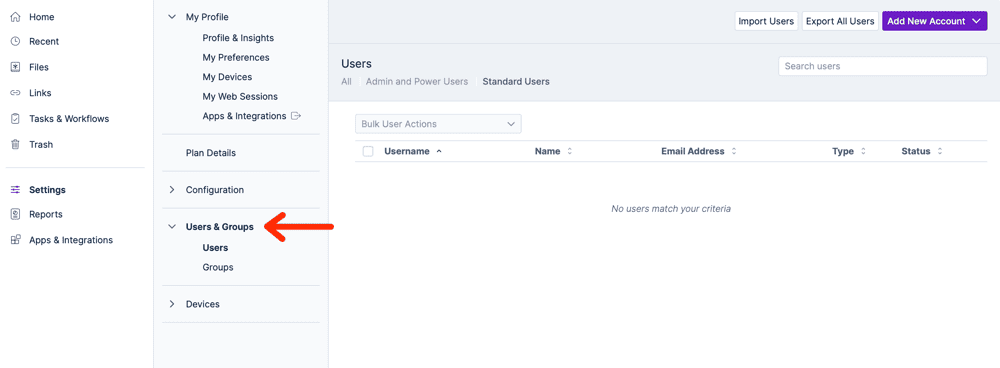
Task: Open Profile & Insights menu item
Action: 238,38
